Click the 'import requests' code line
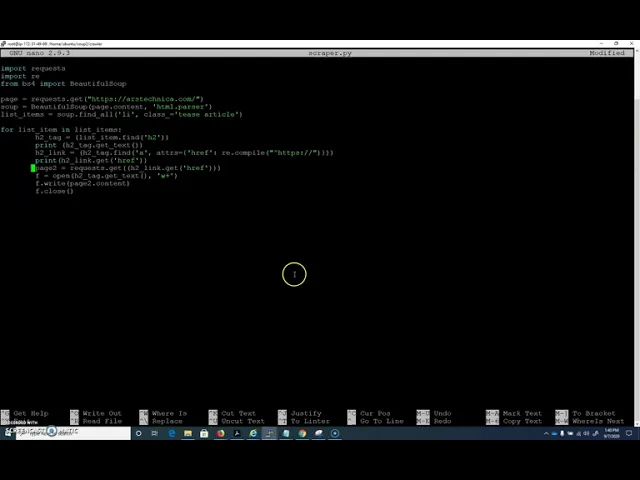640x480 pixels. pyautogui.click(x=33, y=69)
